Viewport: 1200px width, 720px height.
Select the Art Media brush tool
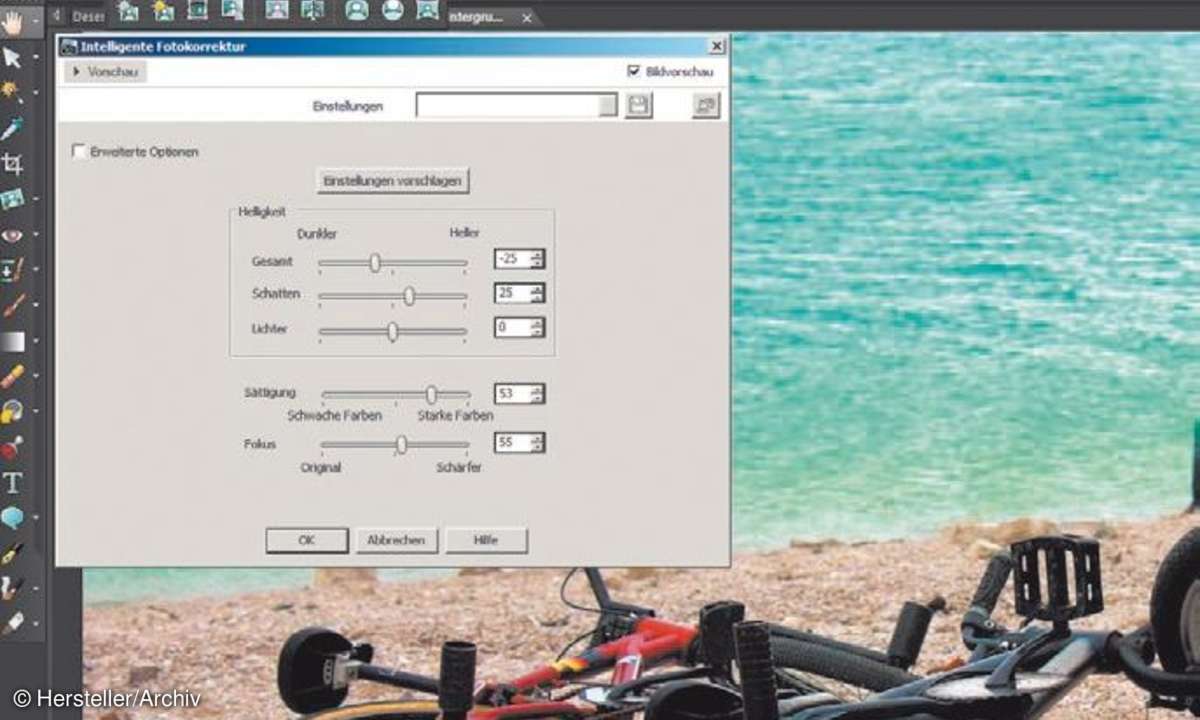click(x=12, y=624)
